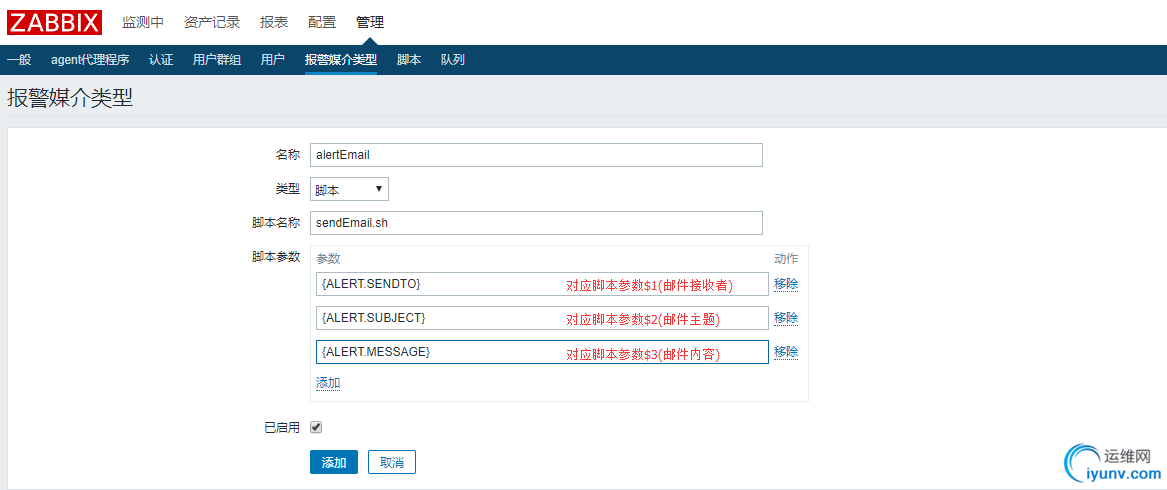Open the 资产记录 menu
This screenshot has width=1167, height=490.
pos(211,22)
